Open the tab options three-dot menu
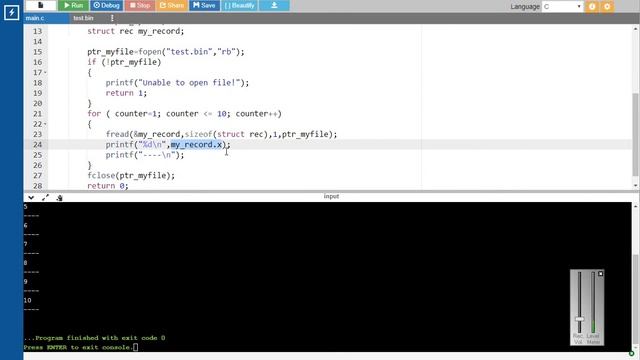Viewport: 640px width, 360px height. tap(112, 18)
